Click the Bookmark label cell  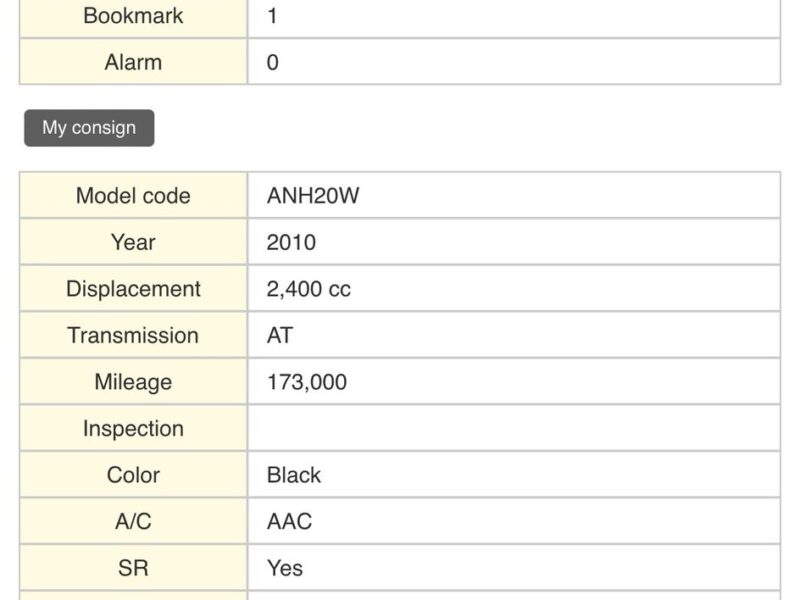click(x=133, y=16)
